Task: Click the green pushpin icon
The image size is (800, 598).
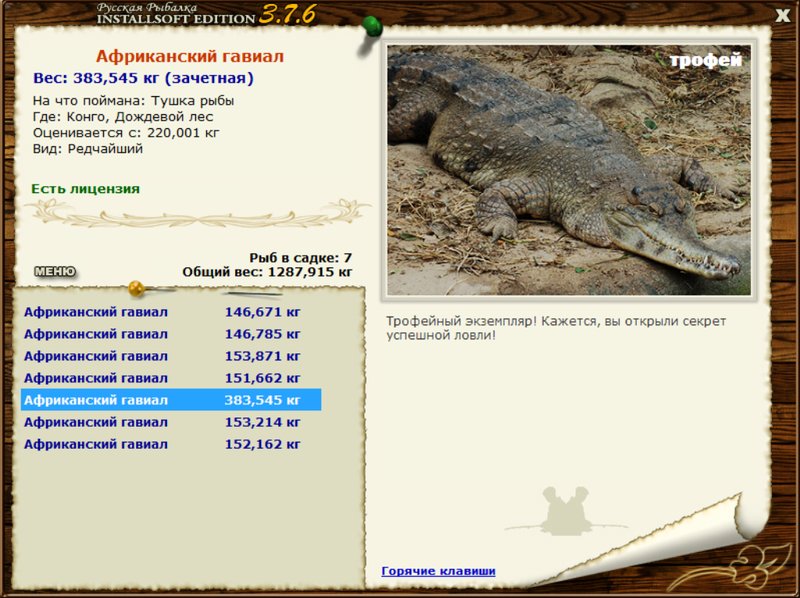Action: [x=372, y=27]
